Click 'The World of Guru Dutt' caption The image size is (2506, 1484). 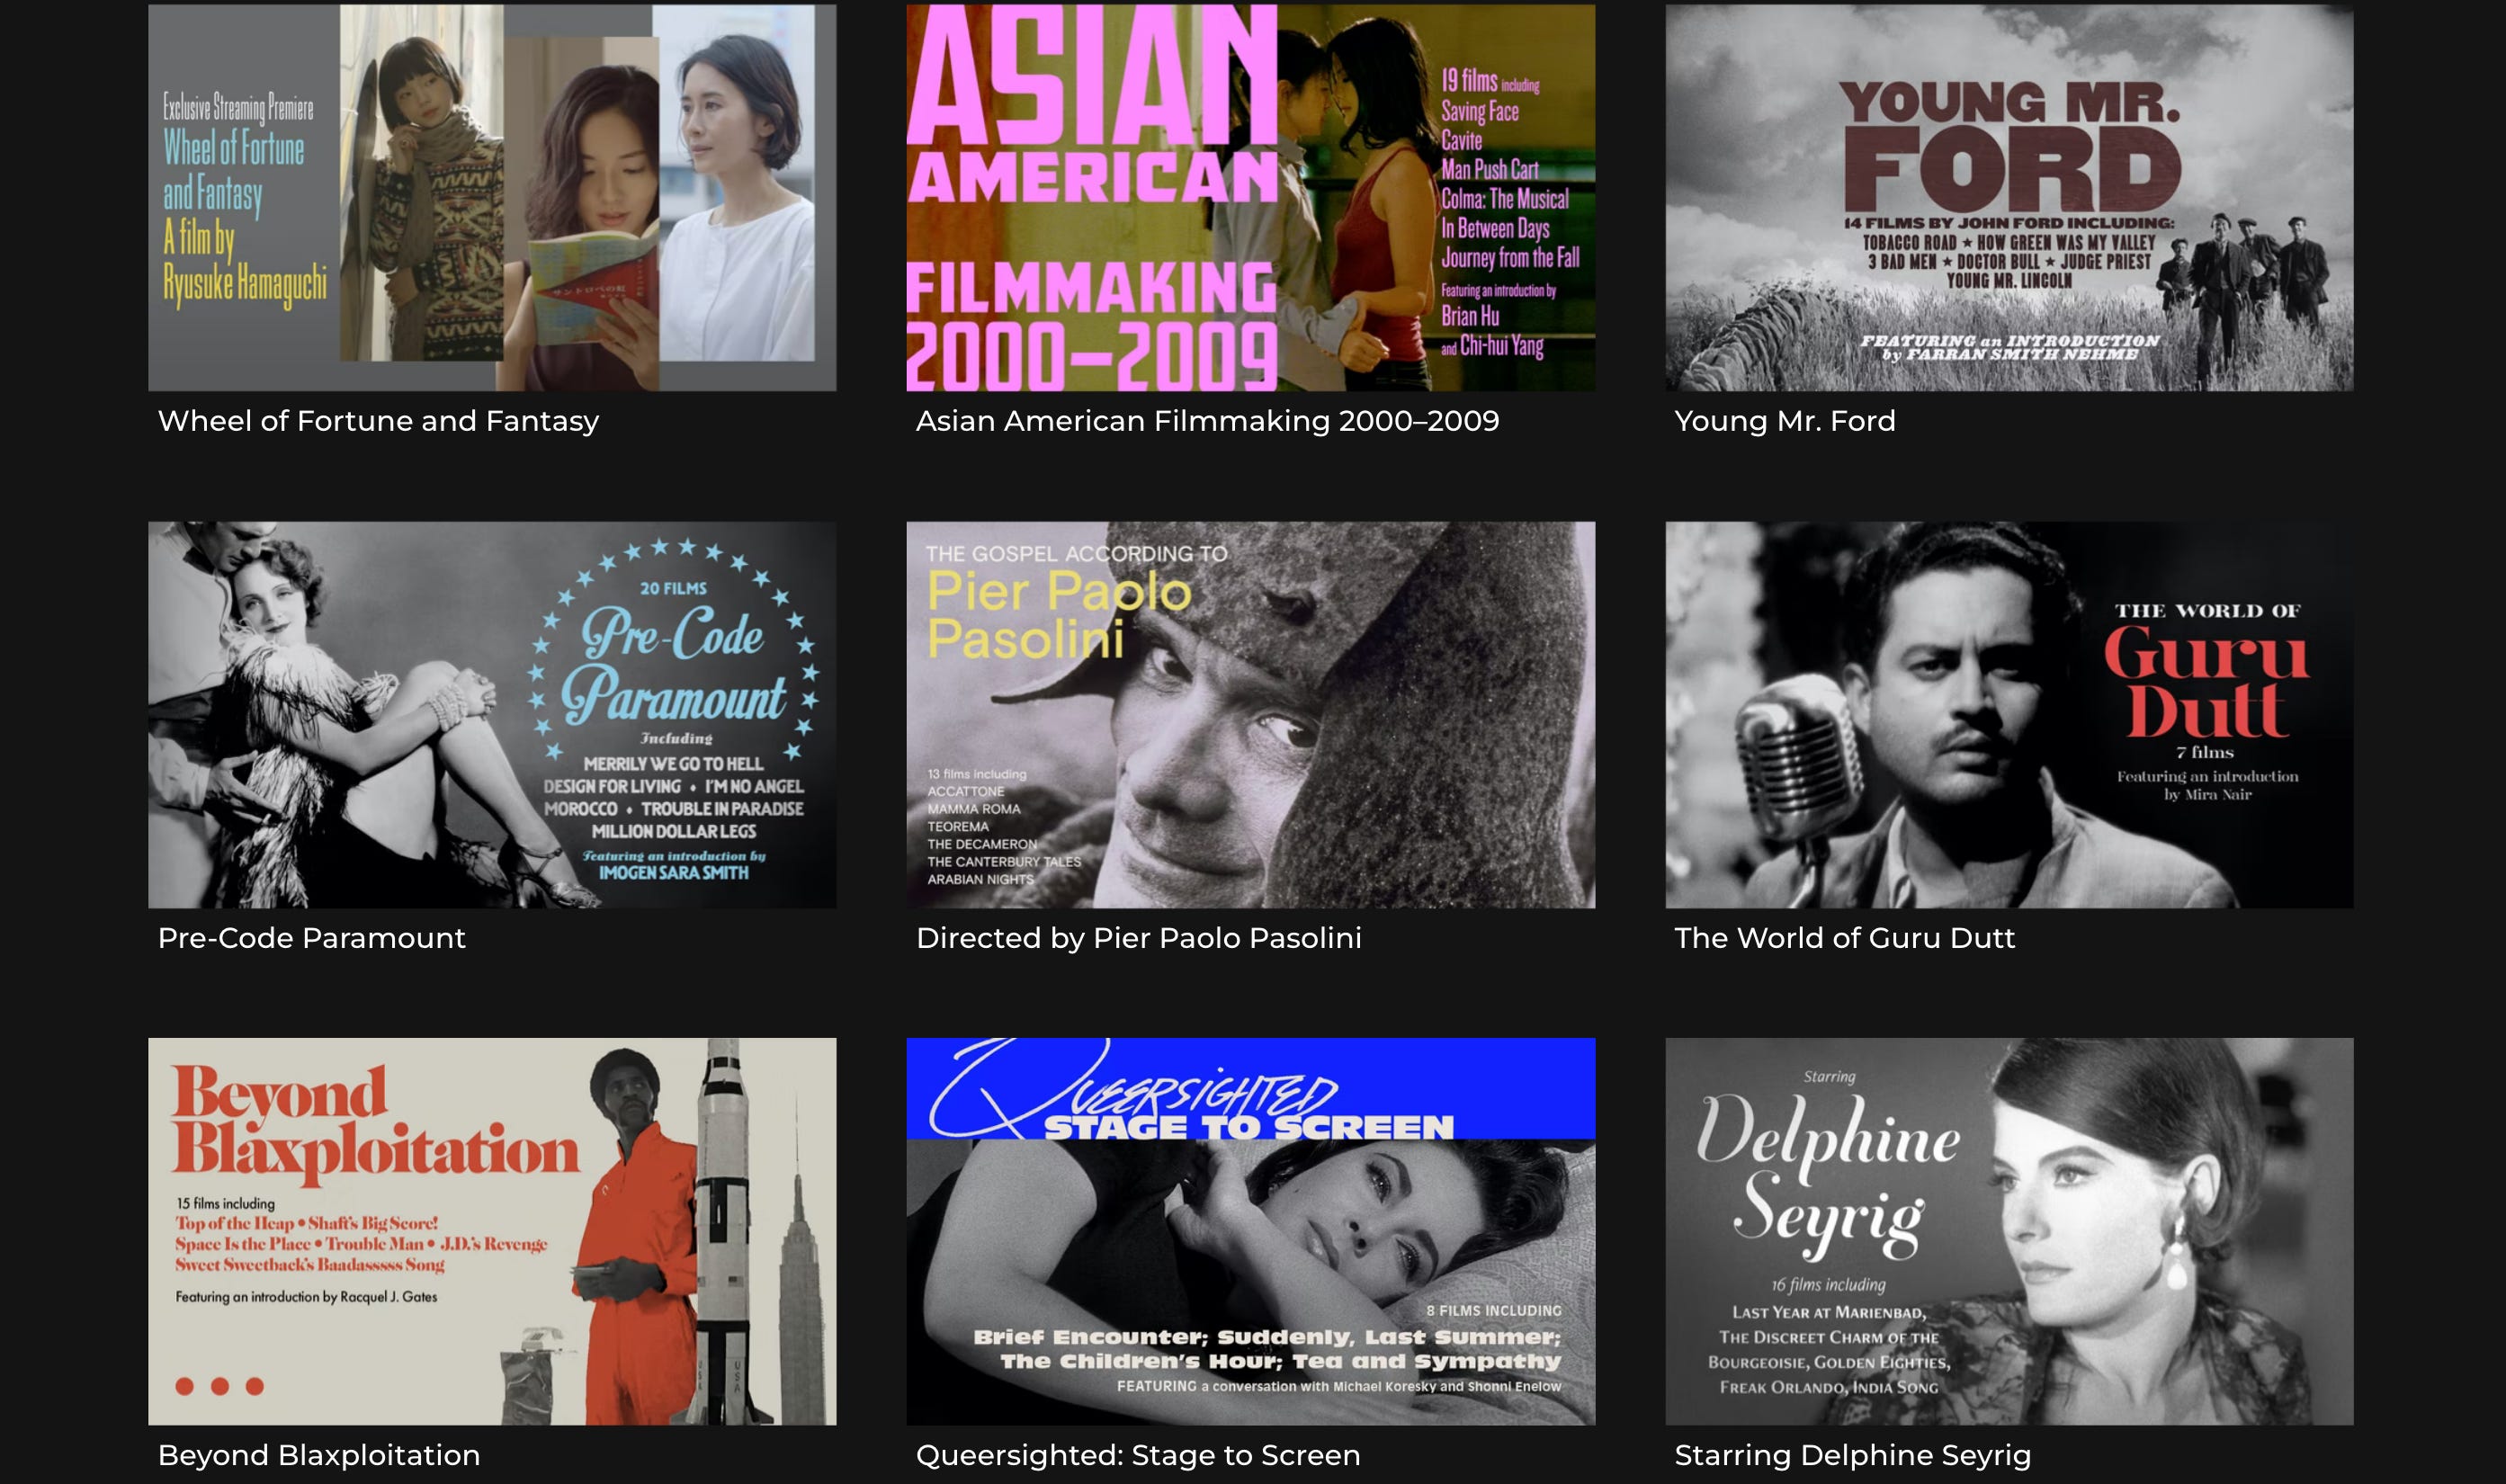1844,938
